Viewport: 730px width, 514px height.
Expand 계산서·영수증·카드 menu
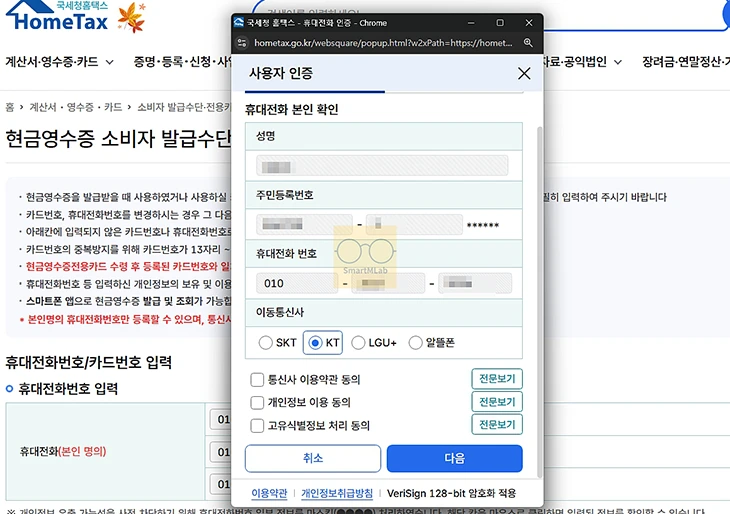59,61
